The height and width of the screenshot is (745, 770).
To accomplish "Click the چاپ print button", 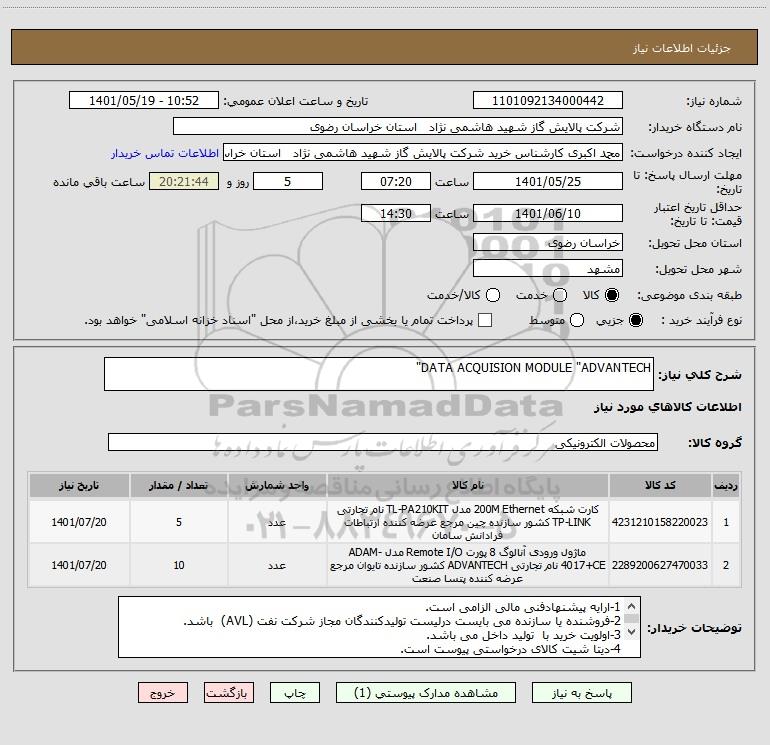I will [295, 693].
